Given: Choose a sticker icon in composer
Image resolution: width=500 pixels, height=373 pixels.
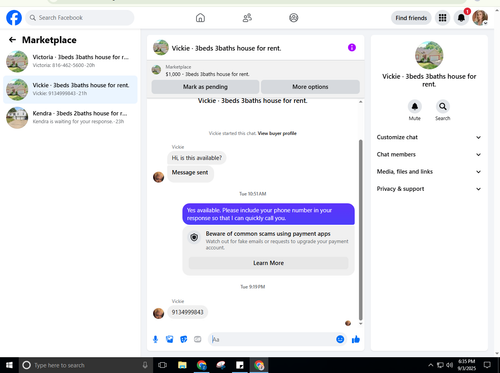Looking at the screenshot, I should point(184,339).
